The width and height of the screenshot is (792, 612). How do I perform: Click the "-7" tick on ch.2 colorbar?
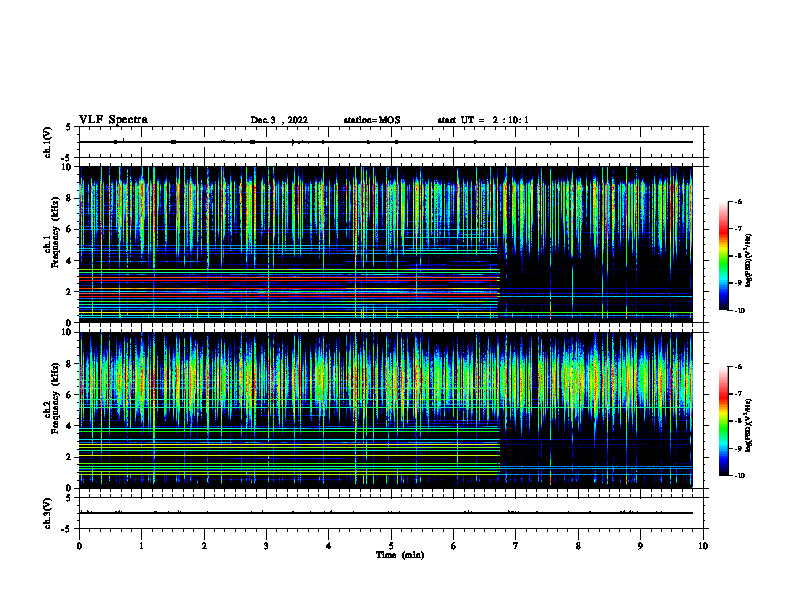point(739,394)
